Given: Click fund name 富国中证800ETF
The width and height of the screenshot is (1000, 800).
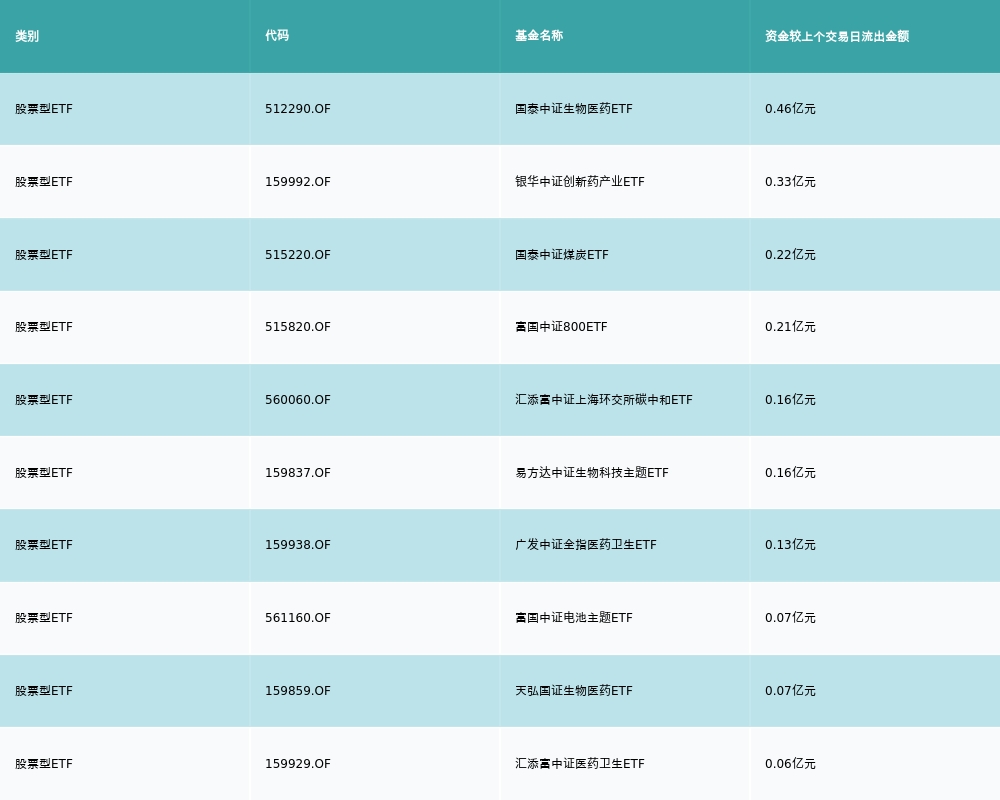Looking at the screenshot, I should click(561, 327).
